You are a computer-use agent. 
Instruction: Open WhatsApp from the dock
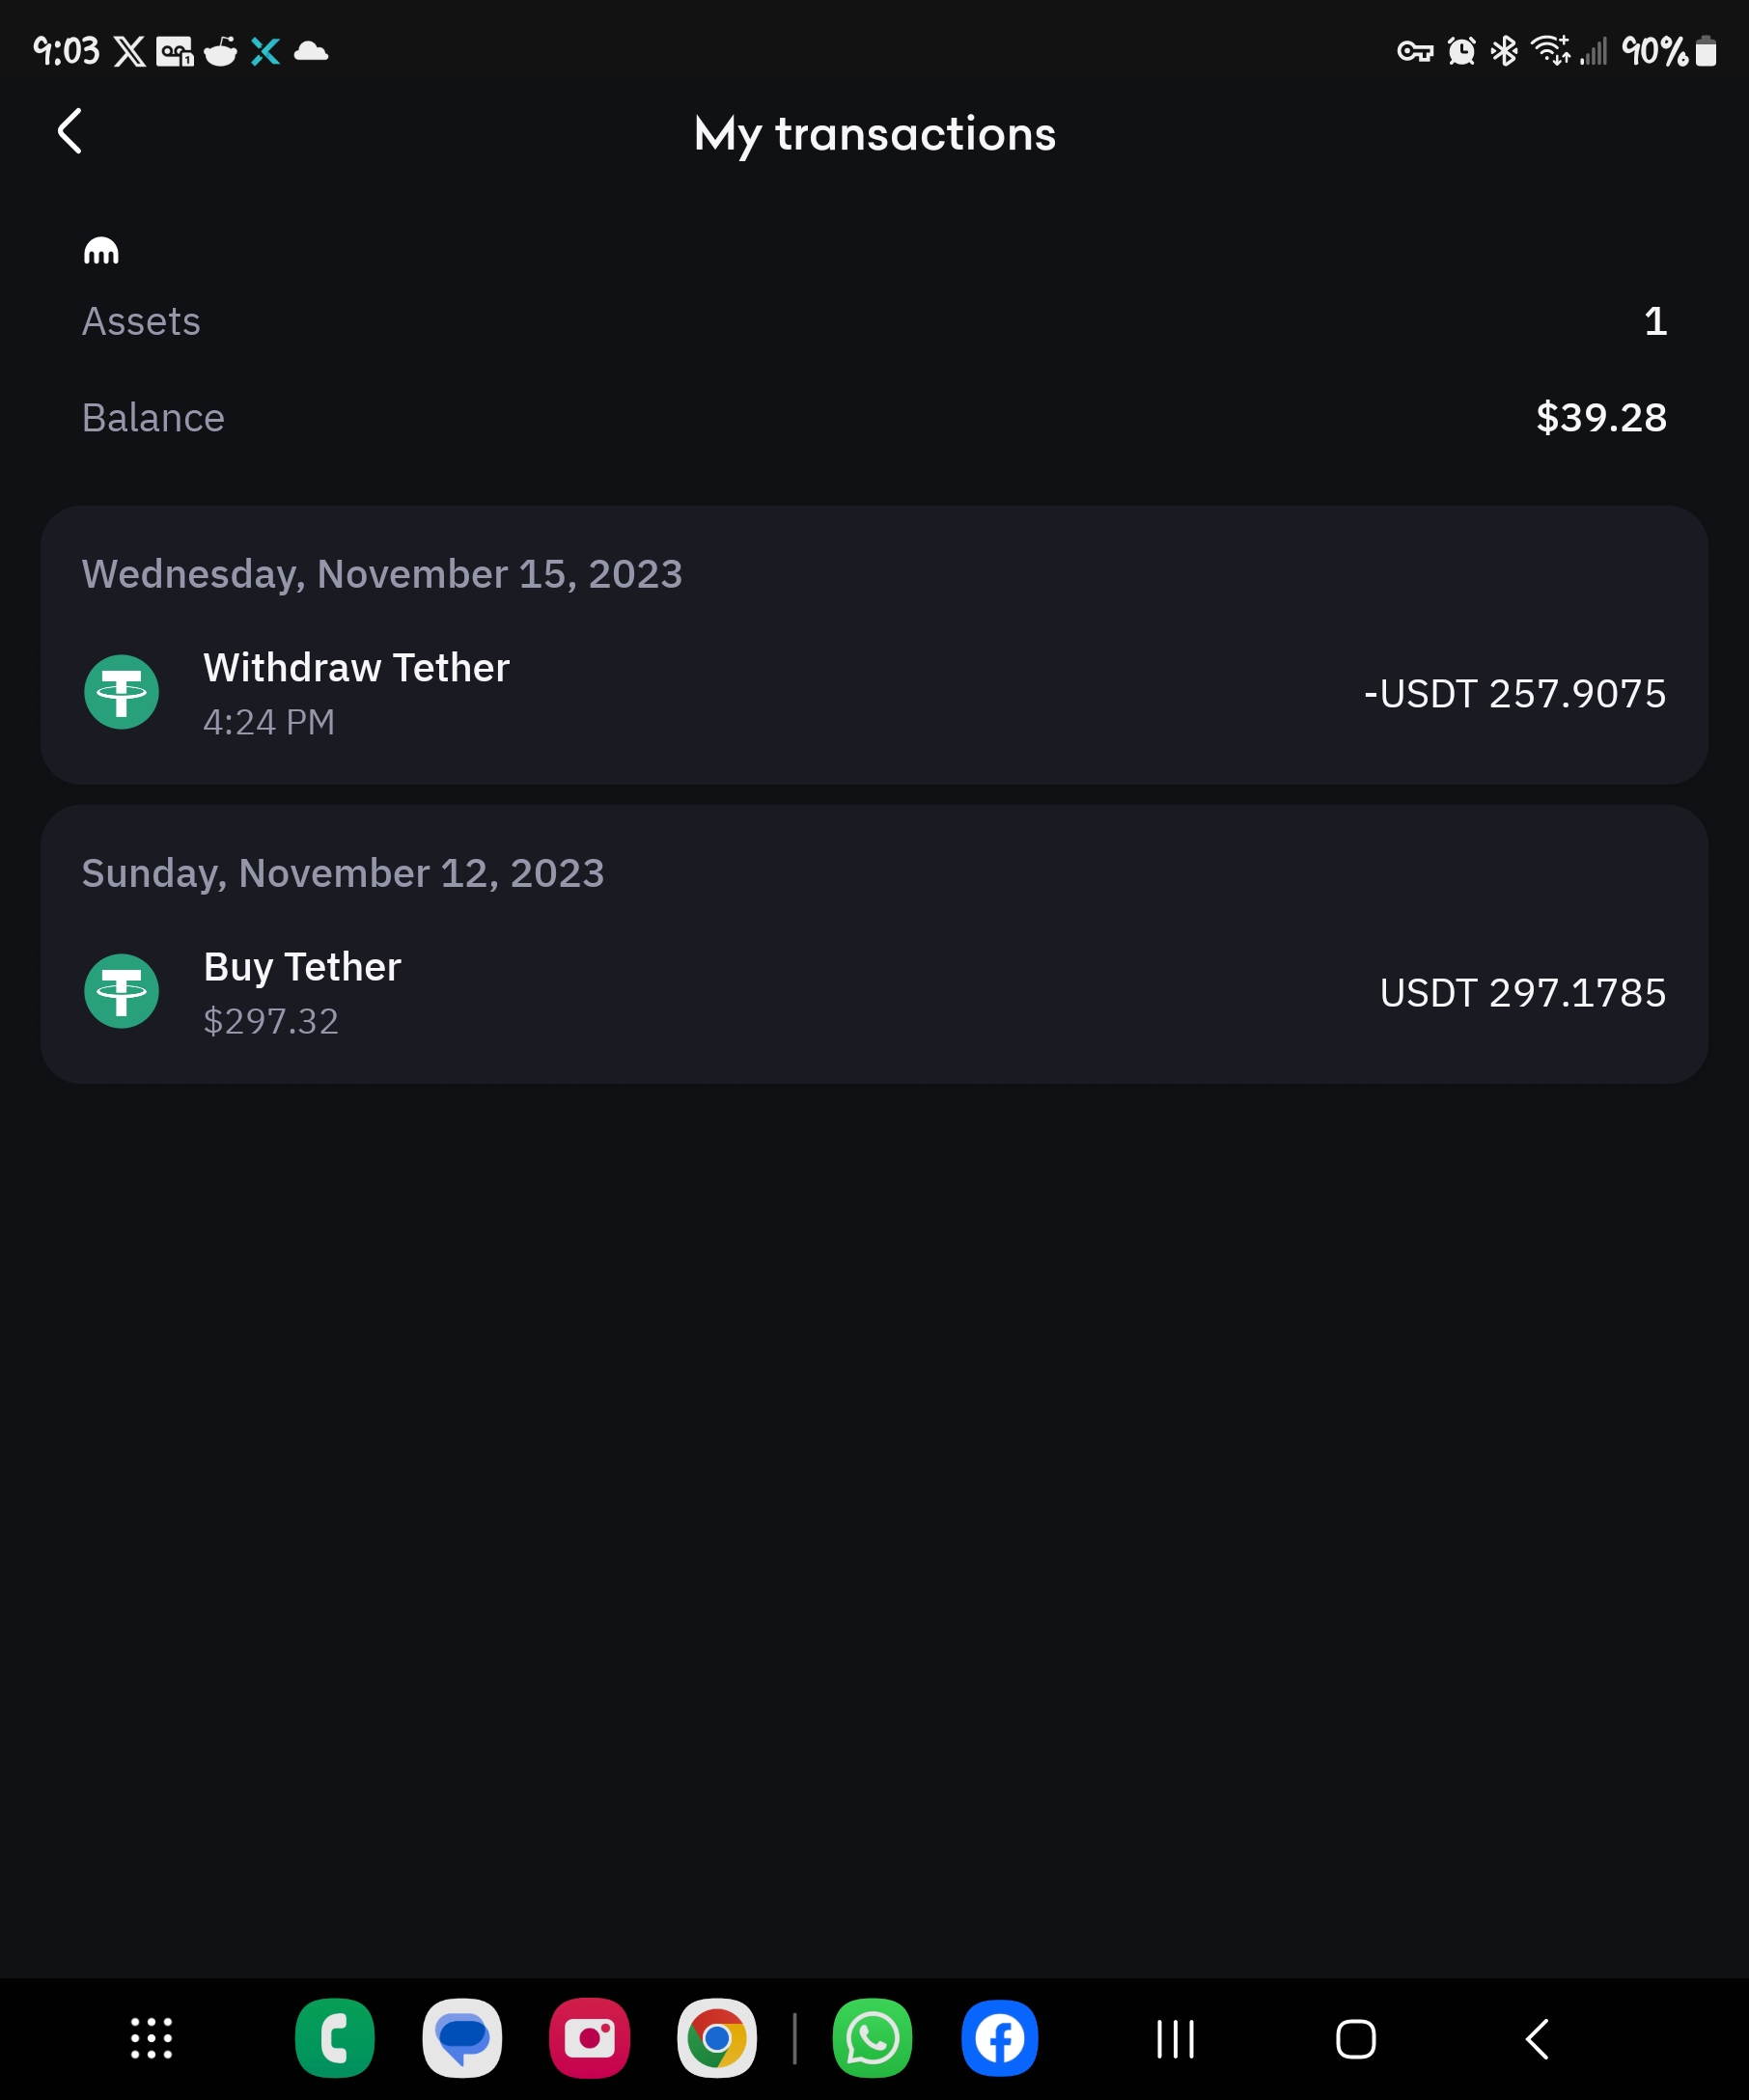[872, 2038]
